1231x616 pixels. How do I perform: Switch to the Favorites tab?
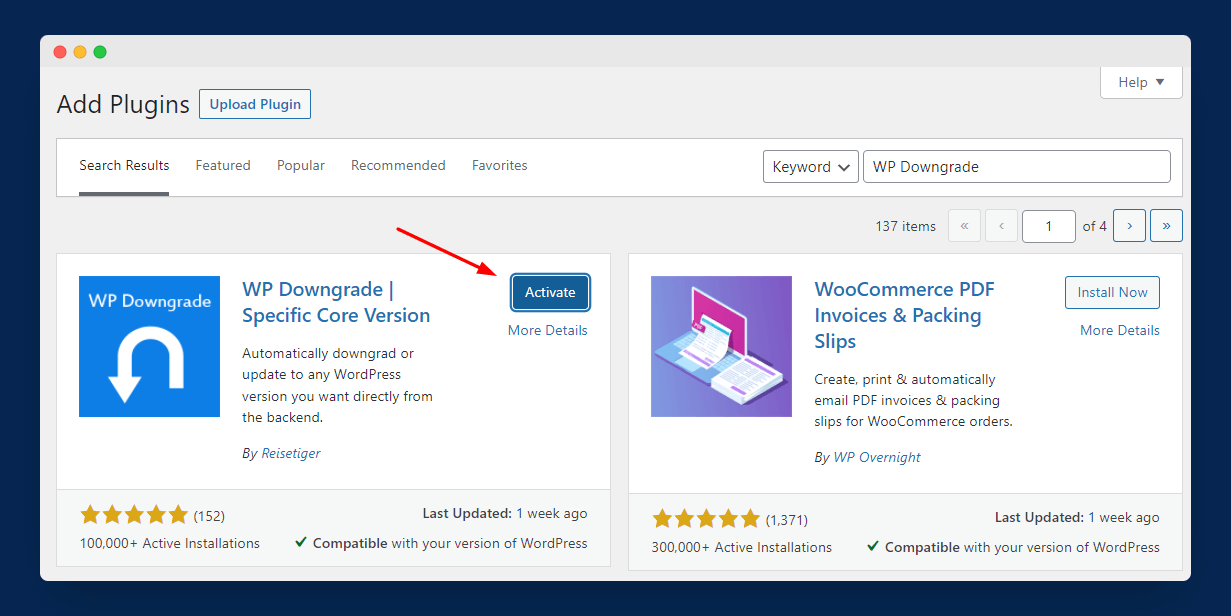499,166
